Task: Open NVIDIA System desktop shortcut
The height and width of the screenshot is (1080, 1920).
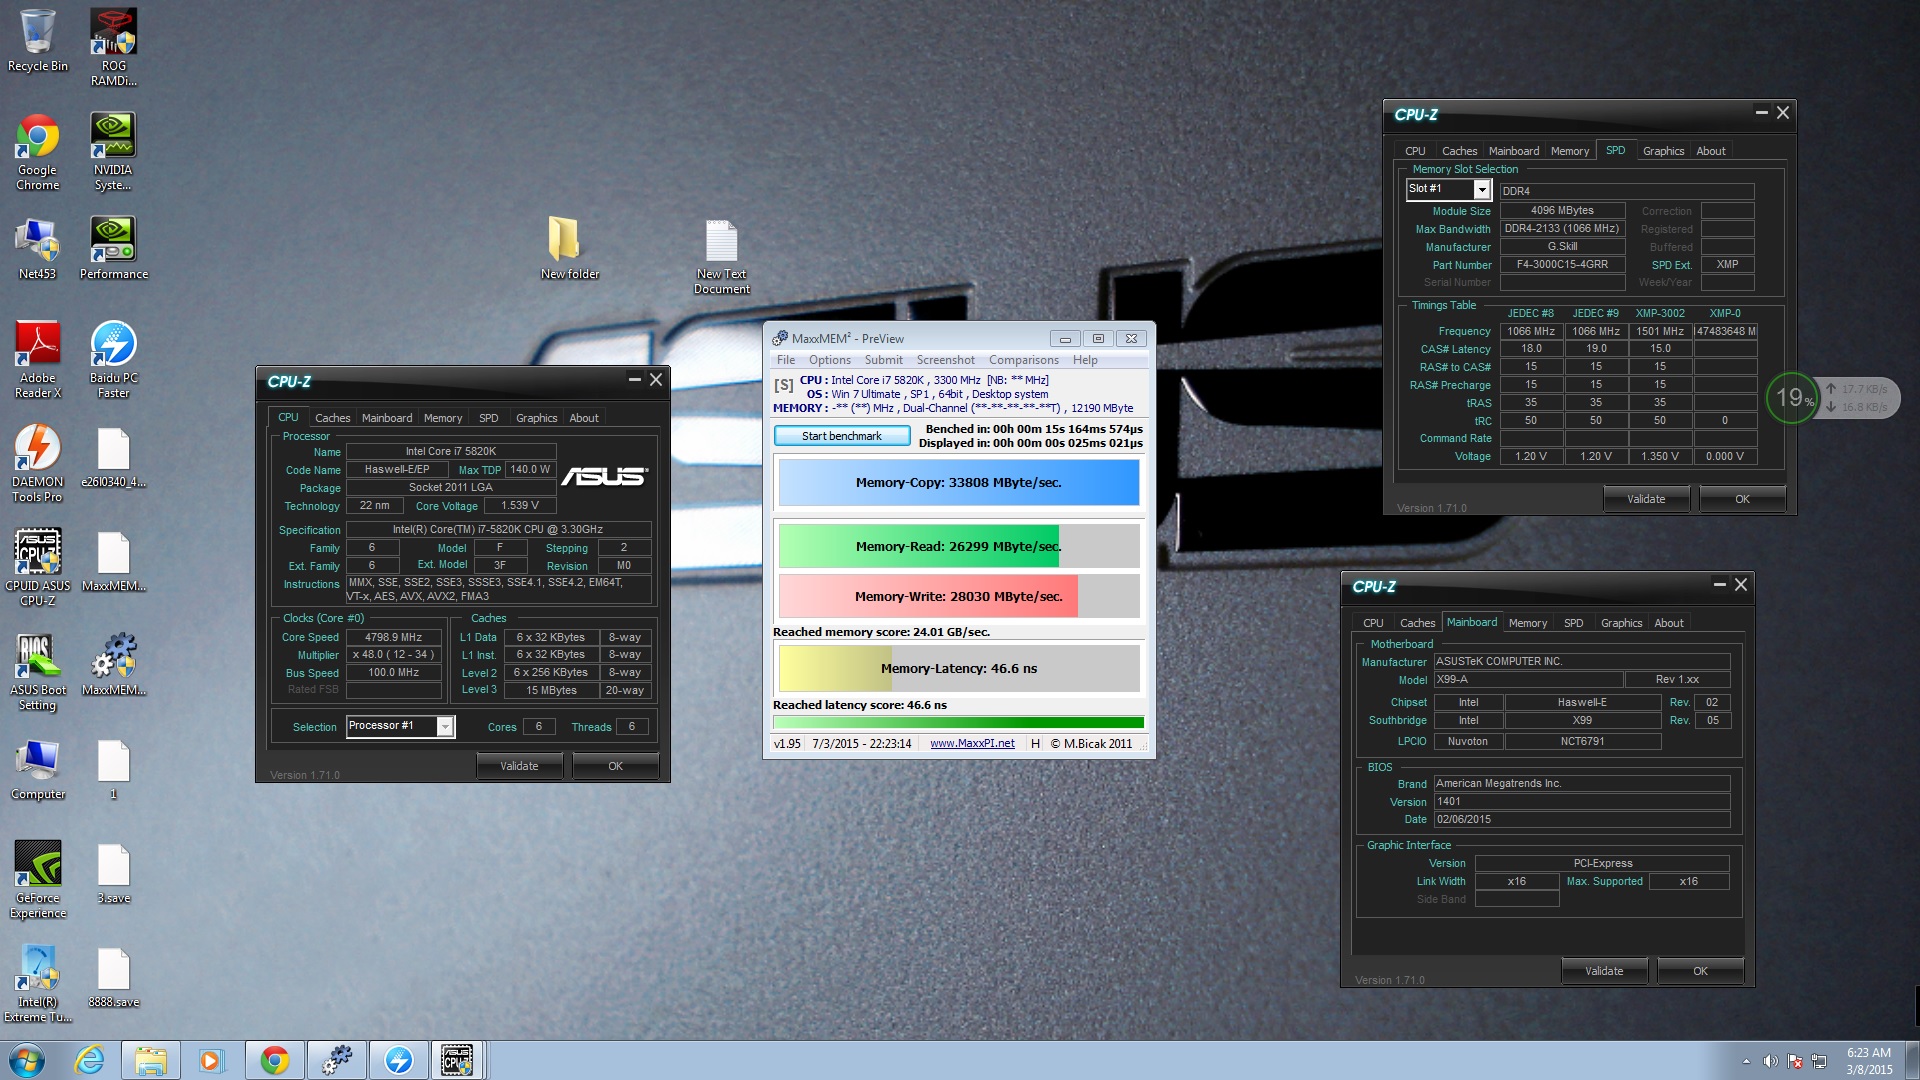Action: pyautogui.click(x=113, y=151)
